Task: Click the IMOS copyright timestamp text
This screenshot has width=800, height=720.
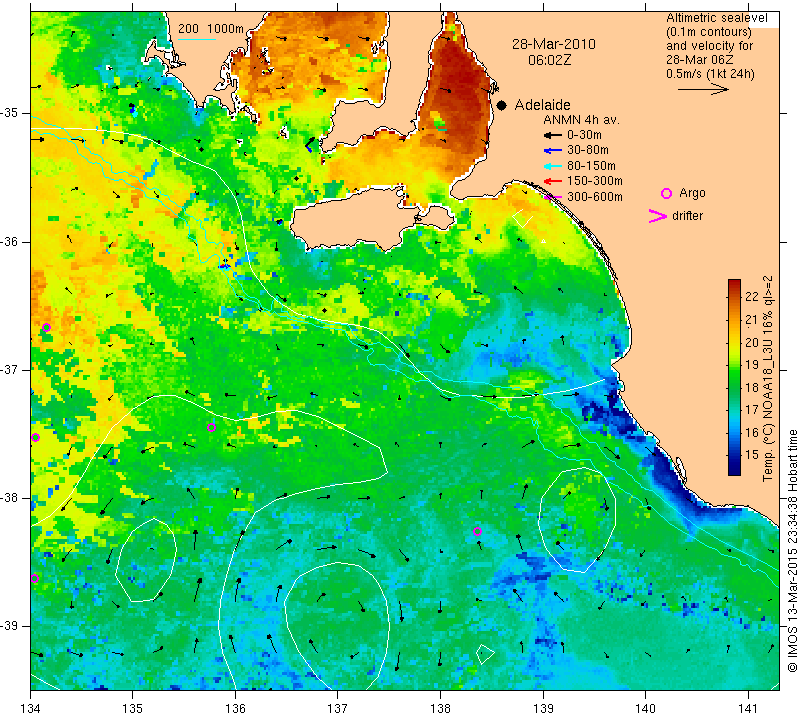Action: [792, 551]
